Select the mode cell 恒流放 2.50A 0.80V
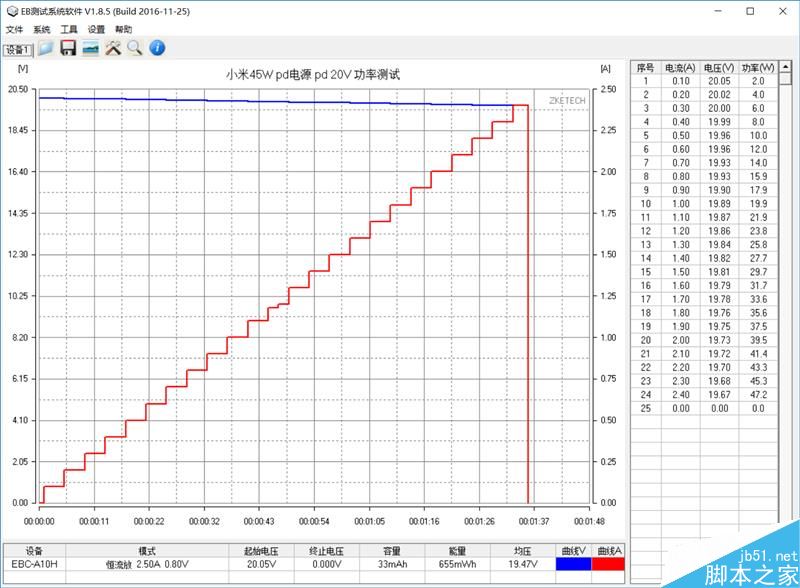Screen dimensions: 800x588 tap(147, 564)
